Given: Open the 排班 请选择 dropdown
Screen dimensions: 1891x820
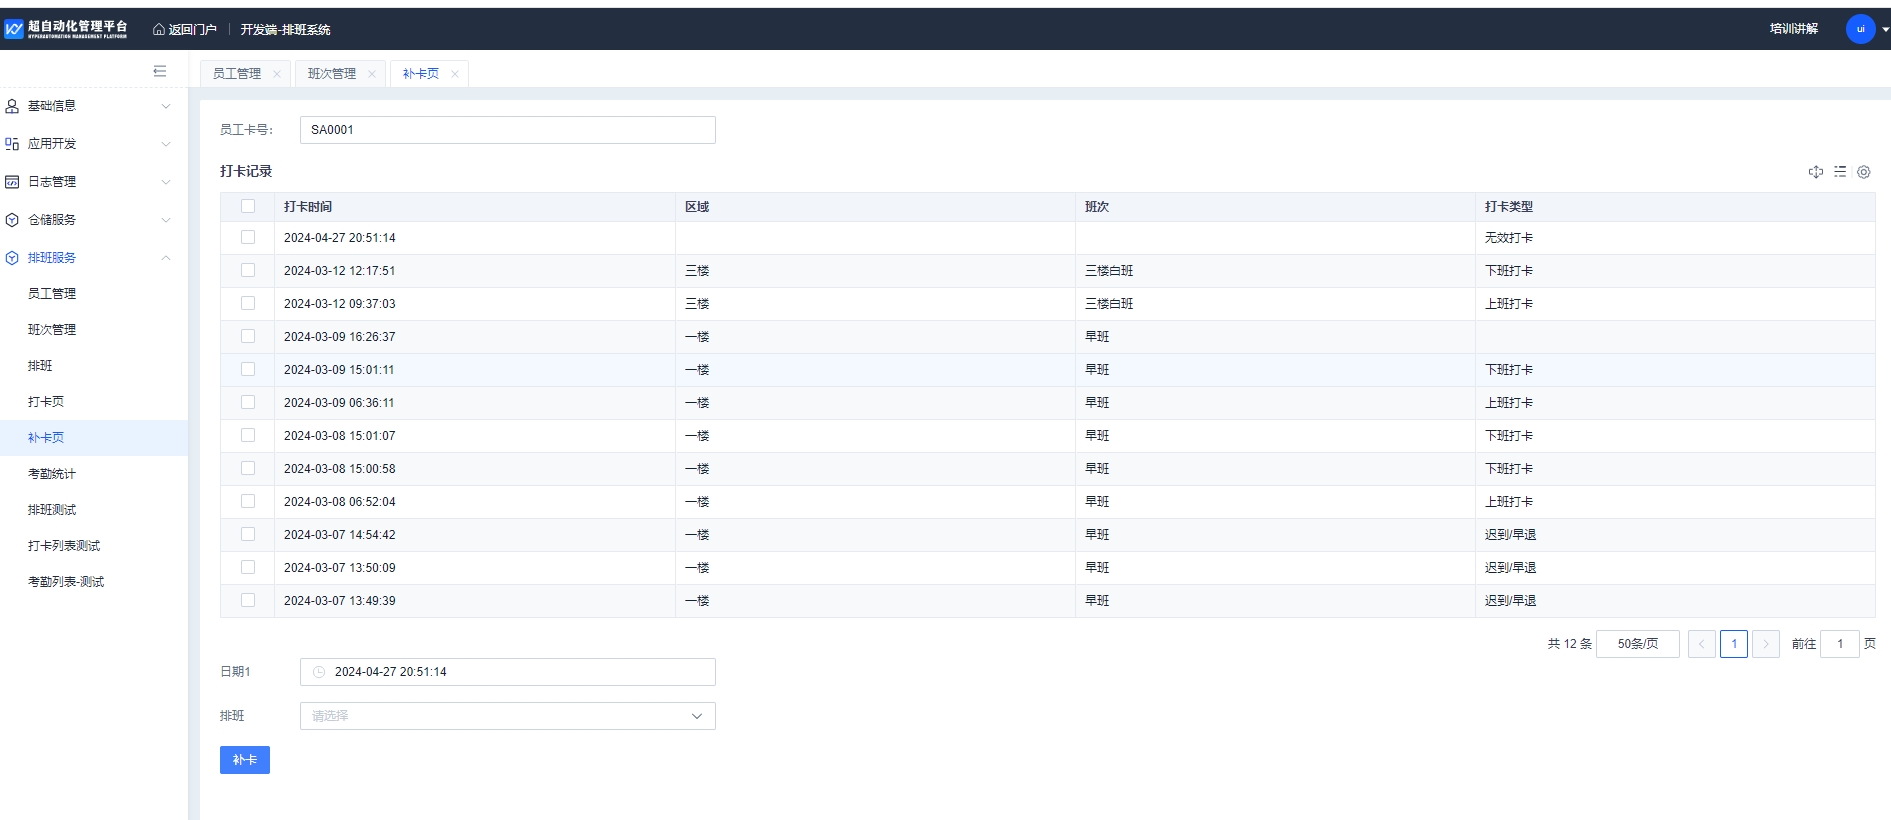Looking at the screenshot, I should 508,716.
